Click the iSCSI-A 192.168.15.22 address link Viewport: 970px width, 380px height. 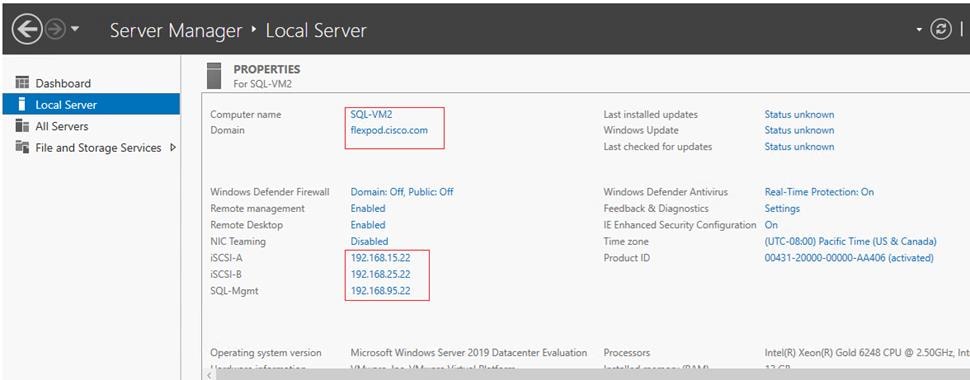click(x=380, y=258)
